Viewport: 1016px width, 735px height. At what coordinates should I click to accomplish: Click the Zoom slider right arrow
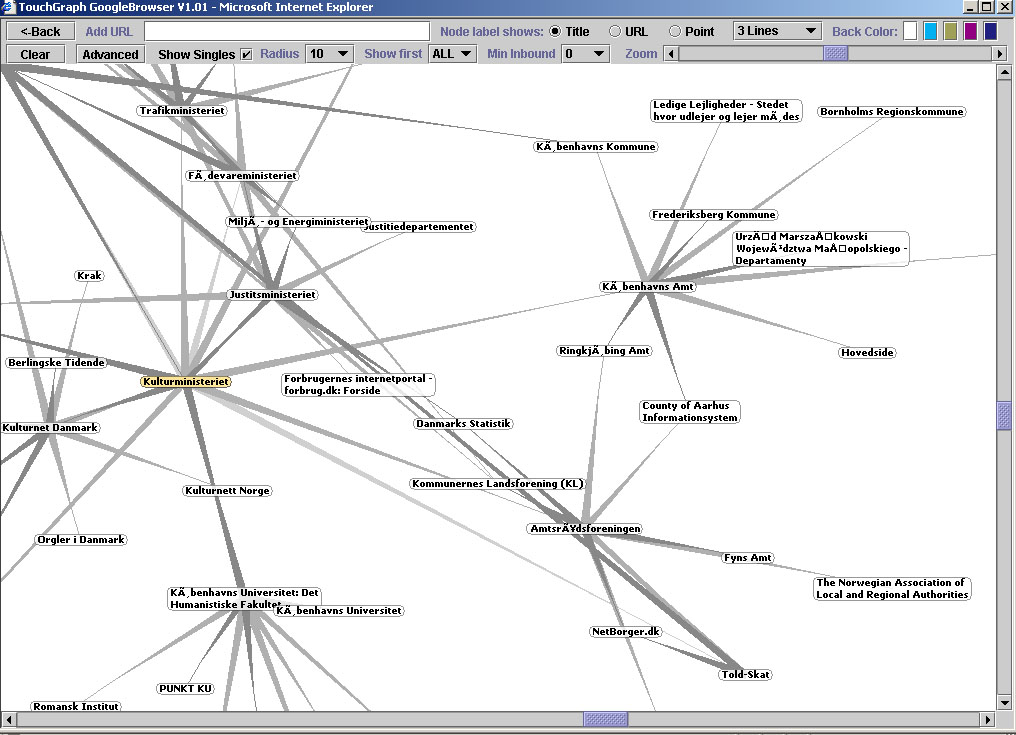click(x=1000, y=54)
